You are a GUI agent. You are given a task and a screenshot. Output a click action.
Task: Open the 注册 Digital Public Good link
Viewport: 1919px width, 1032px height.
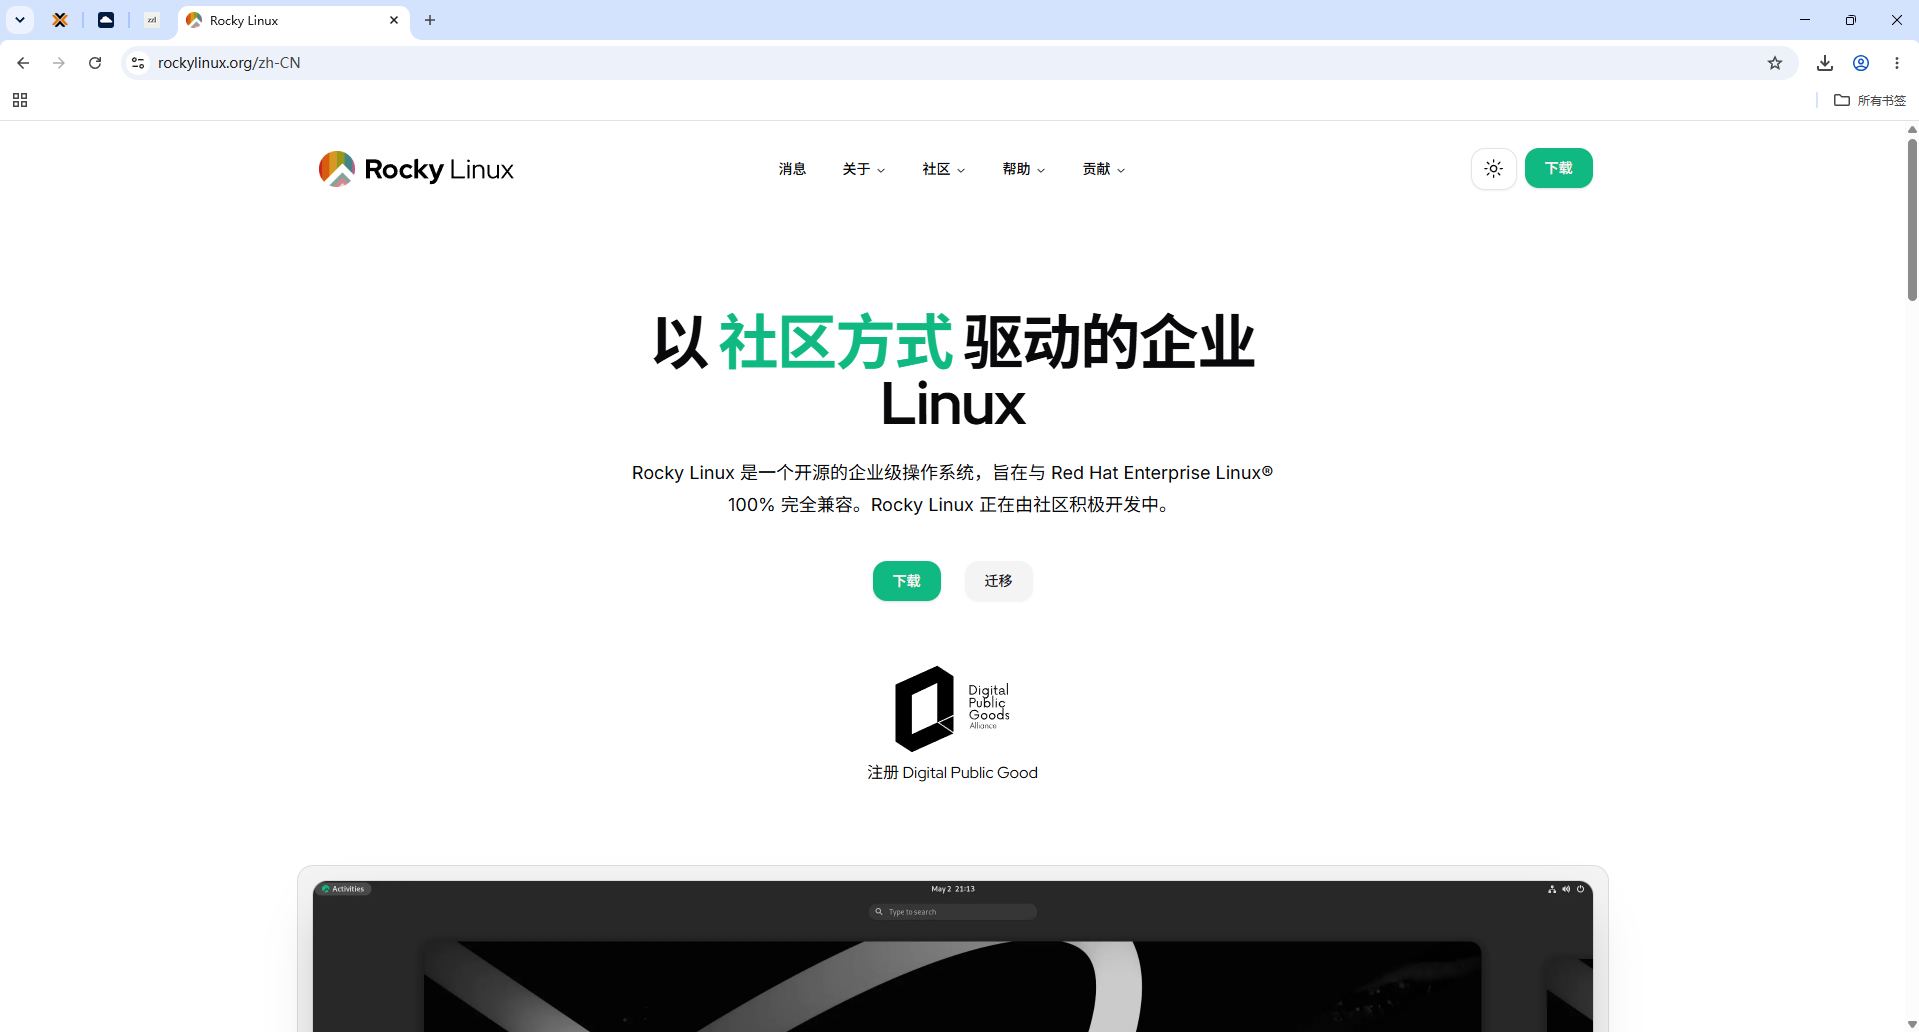point(952,773)
